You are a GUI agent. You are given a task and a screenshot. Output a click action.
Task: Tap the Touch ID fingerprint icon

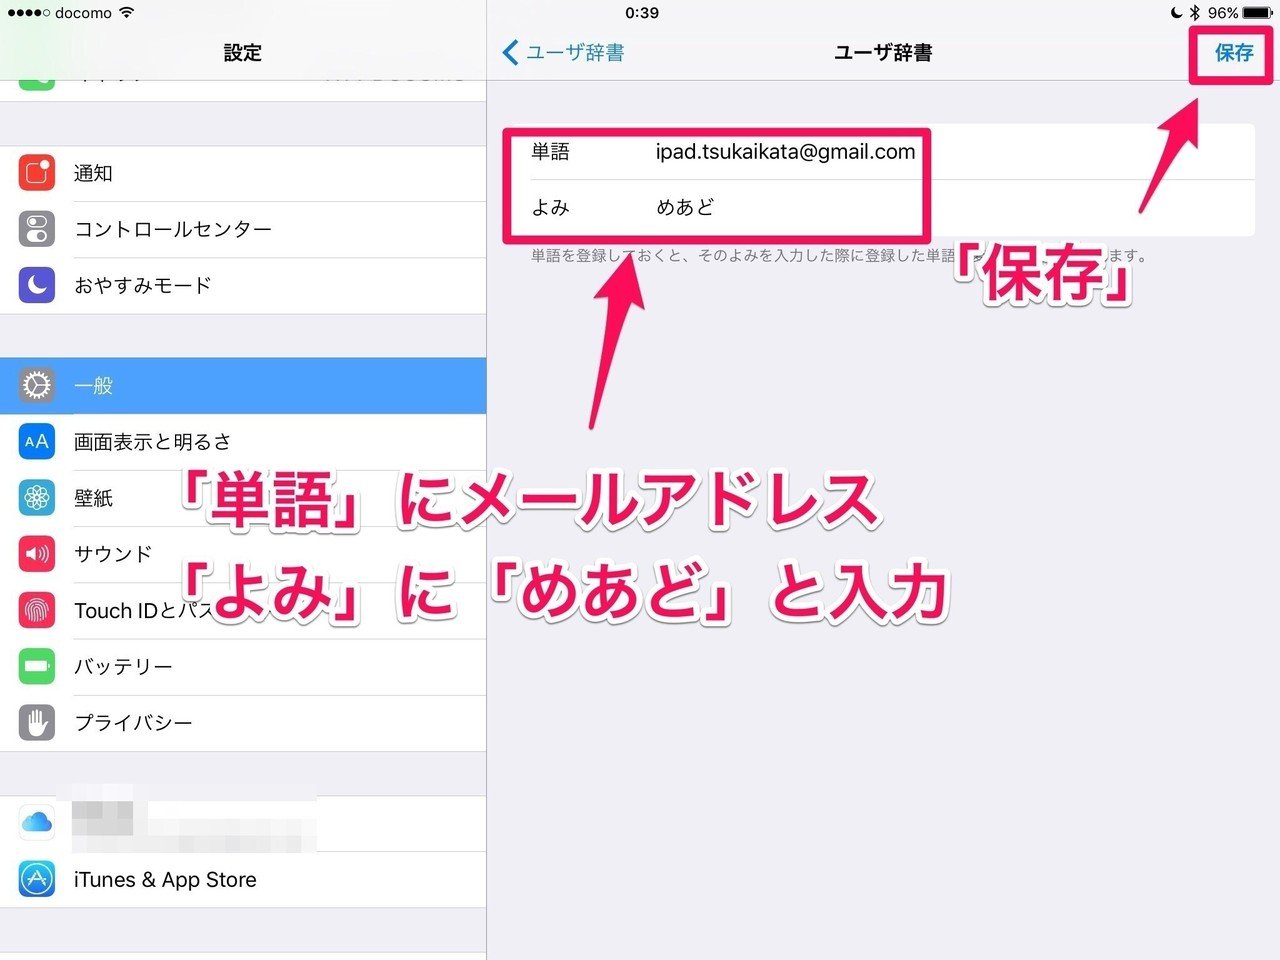[37, 609]
